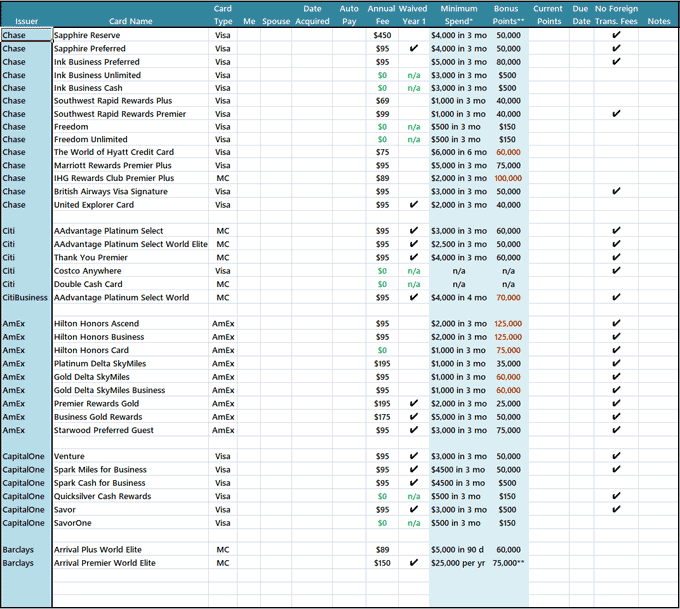Image resolution: width=680 pixels, height=609 pixels.
Task: Select the Spark Cash for Business cell
Action: (x=130, y=483)
